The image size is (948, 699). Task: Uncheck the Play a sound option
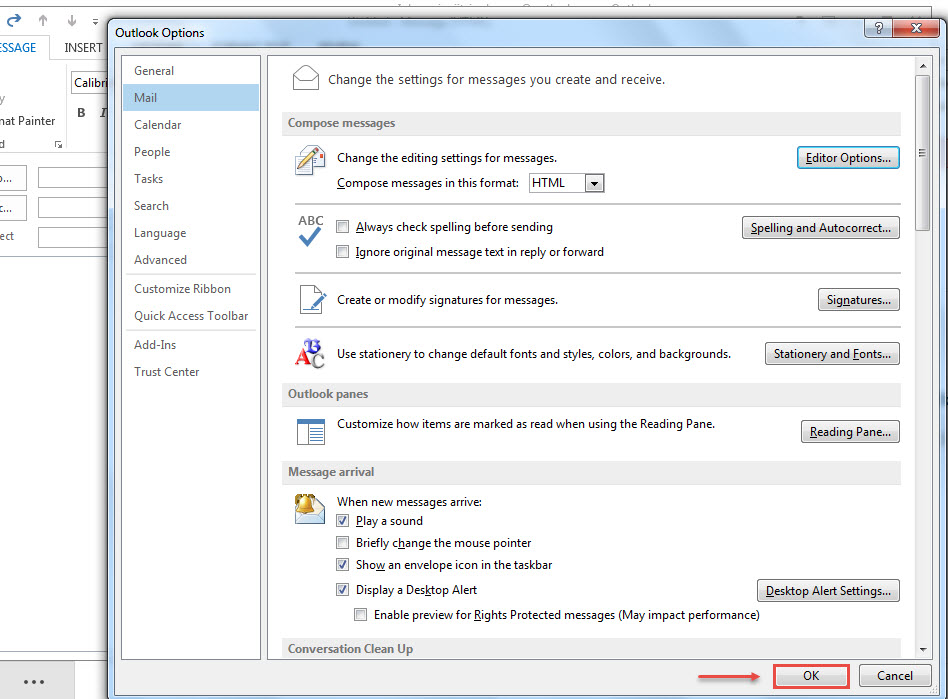[x=343, y=521]
